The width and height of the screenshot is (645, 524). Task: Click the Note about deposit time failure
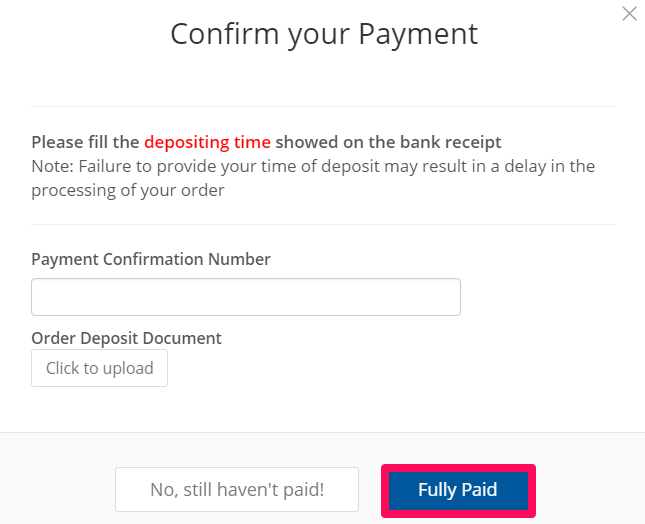313,179
